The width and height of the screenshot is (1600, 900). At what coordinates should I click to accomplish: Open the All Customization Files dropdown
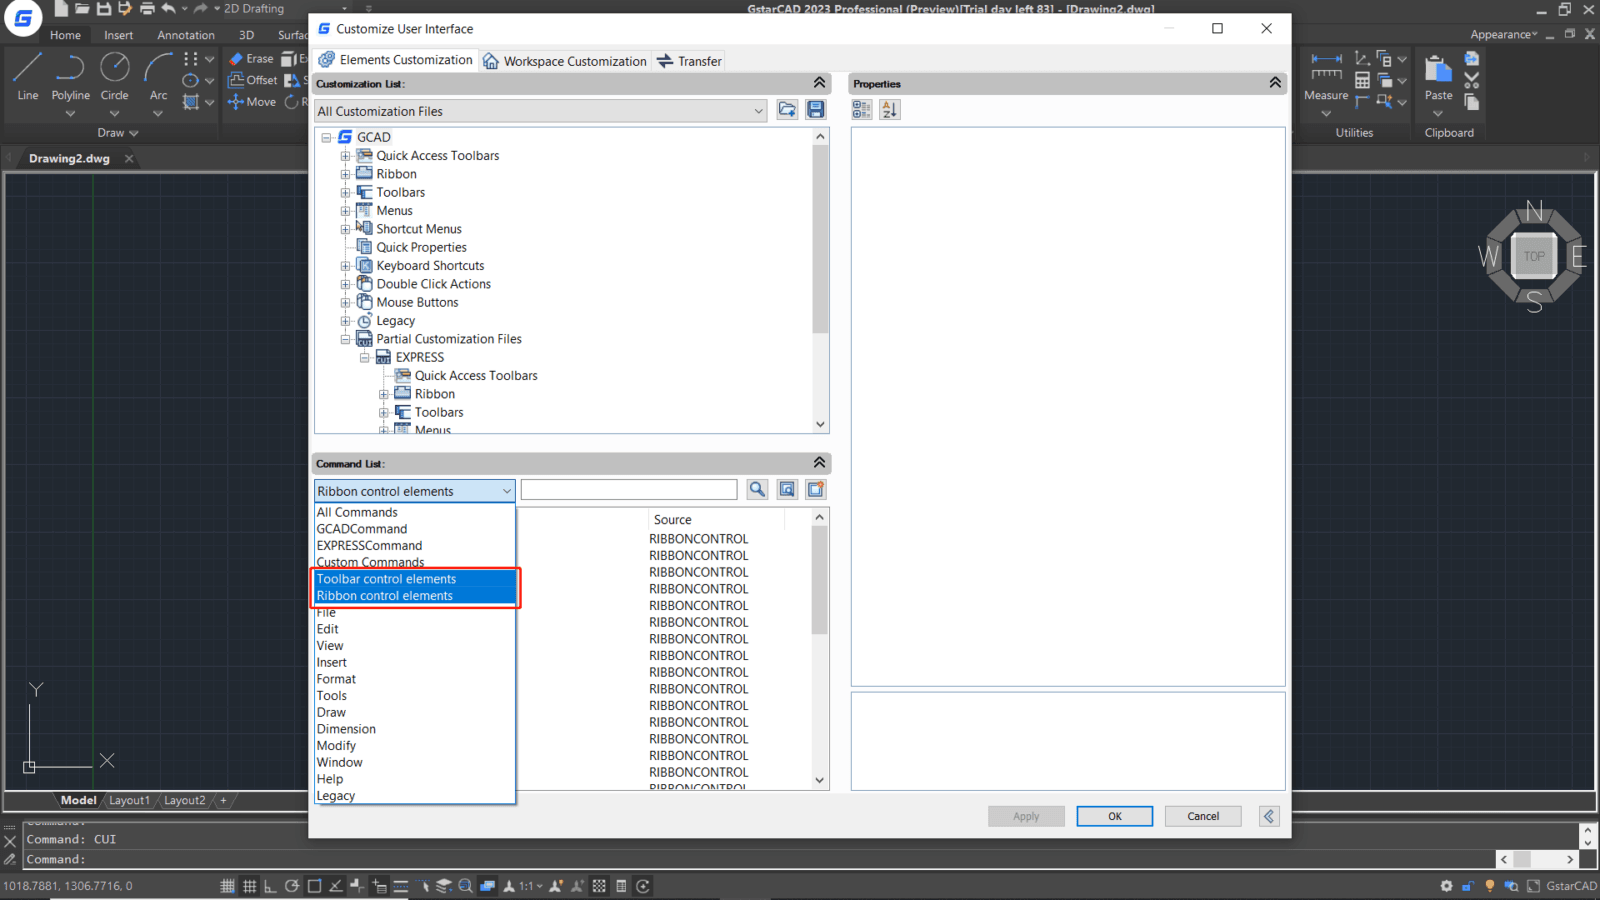[759, 111]
